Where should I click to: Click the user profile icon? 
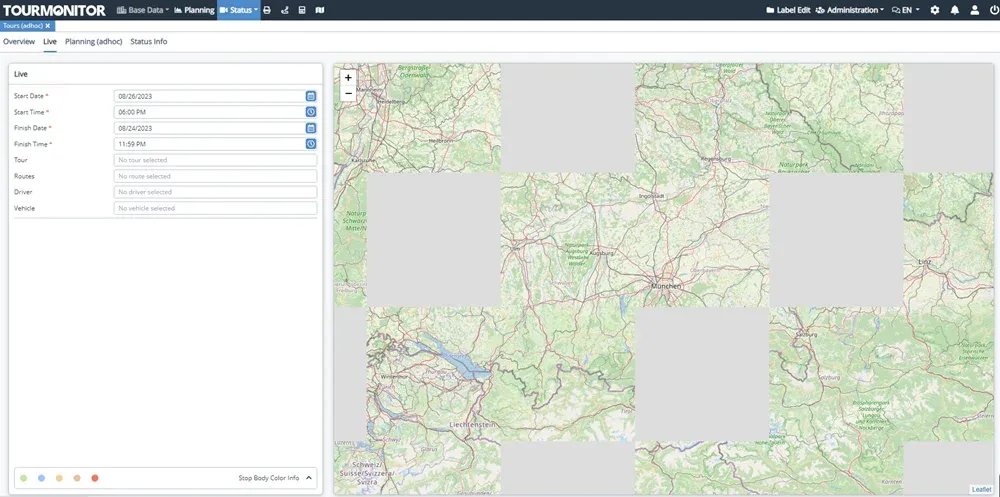975,10
